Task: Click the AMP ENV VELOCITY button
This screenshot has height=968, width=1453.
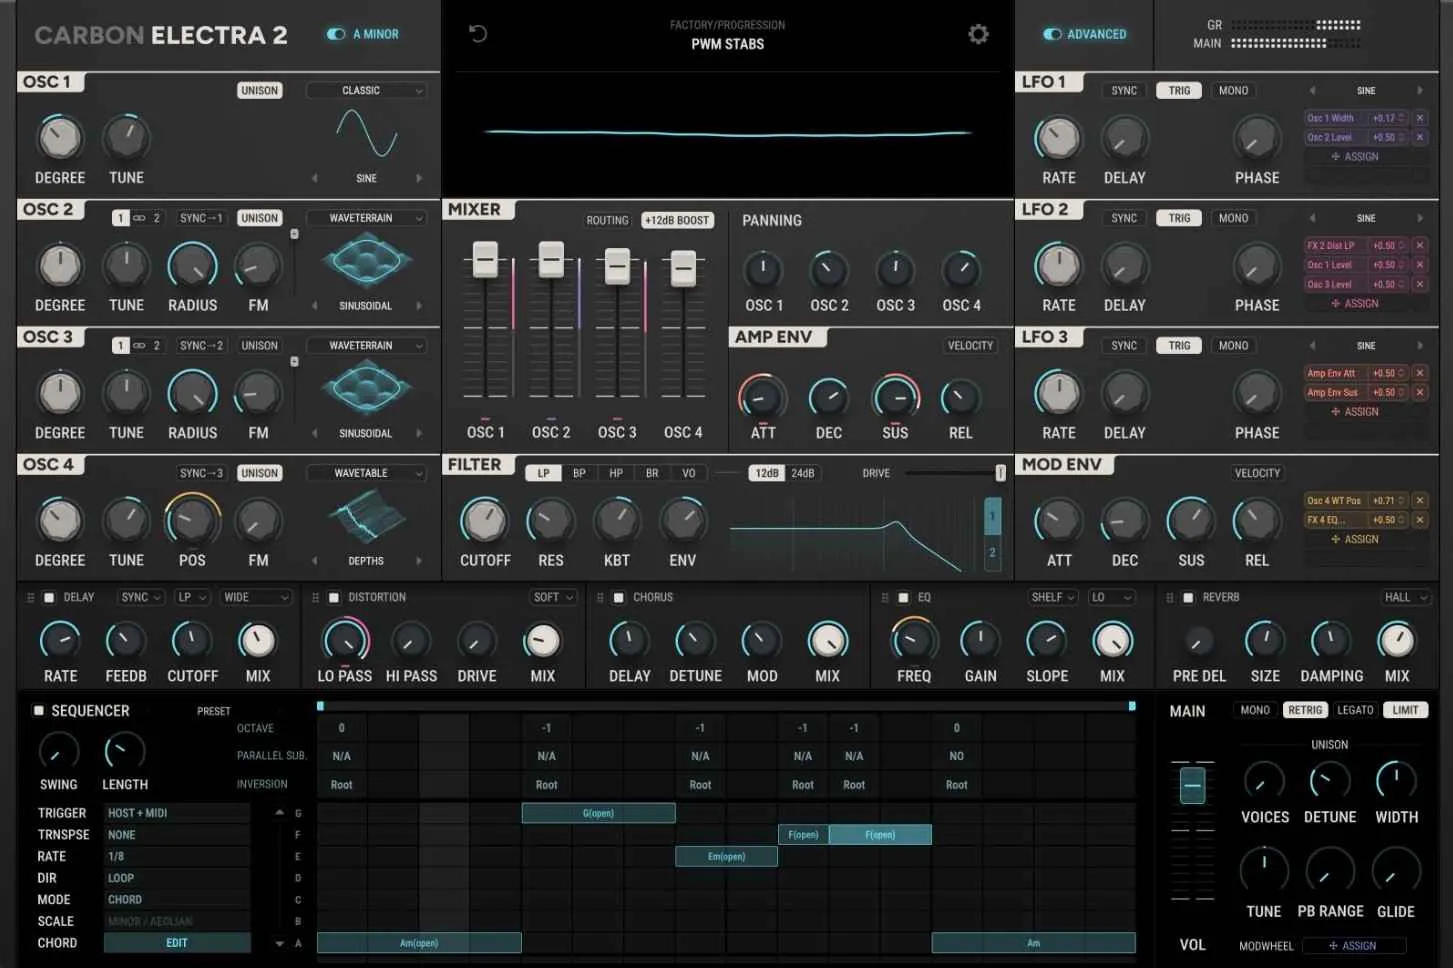Action: pos(970,345)
